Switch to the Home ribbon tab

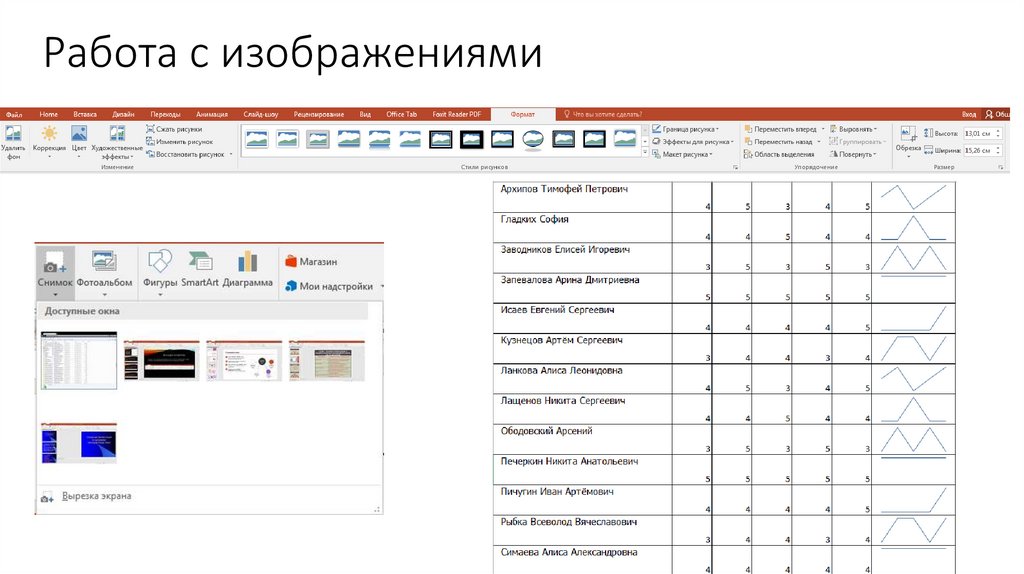point(48,114)
